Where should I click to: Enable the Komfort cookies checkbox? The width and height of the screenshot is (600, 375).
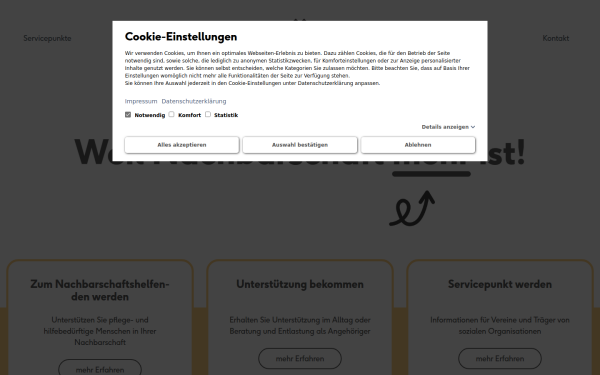pyautogui.click(x=171, y=114)
